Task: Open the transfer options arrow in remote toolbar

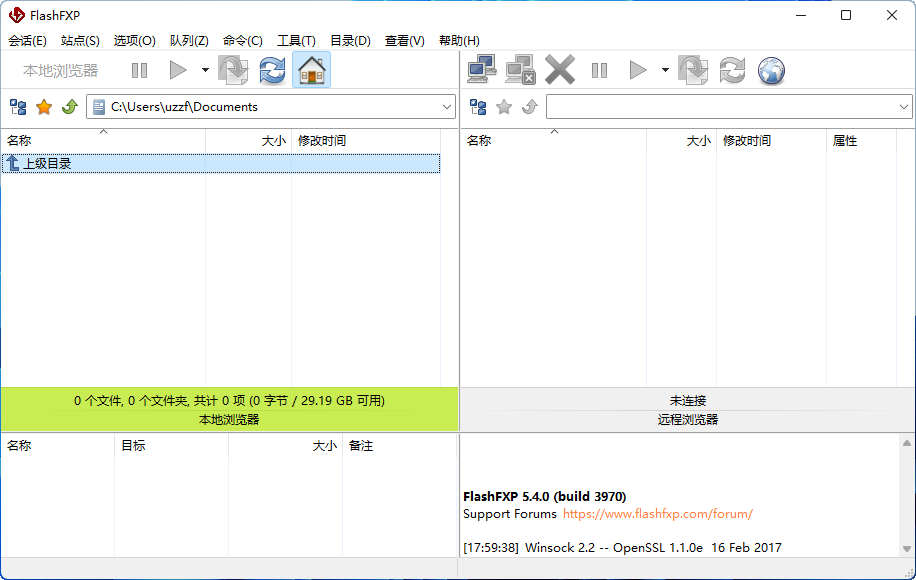Action: tap(665, 71)
